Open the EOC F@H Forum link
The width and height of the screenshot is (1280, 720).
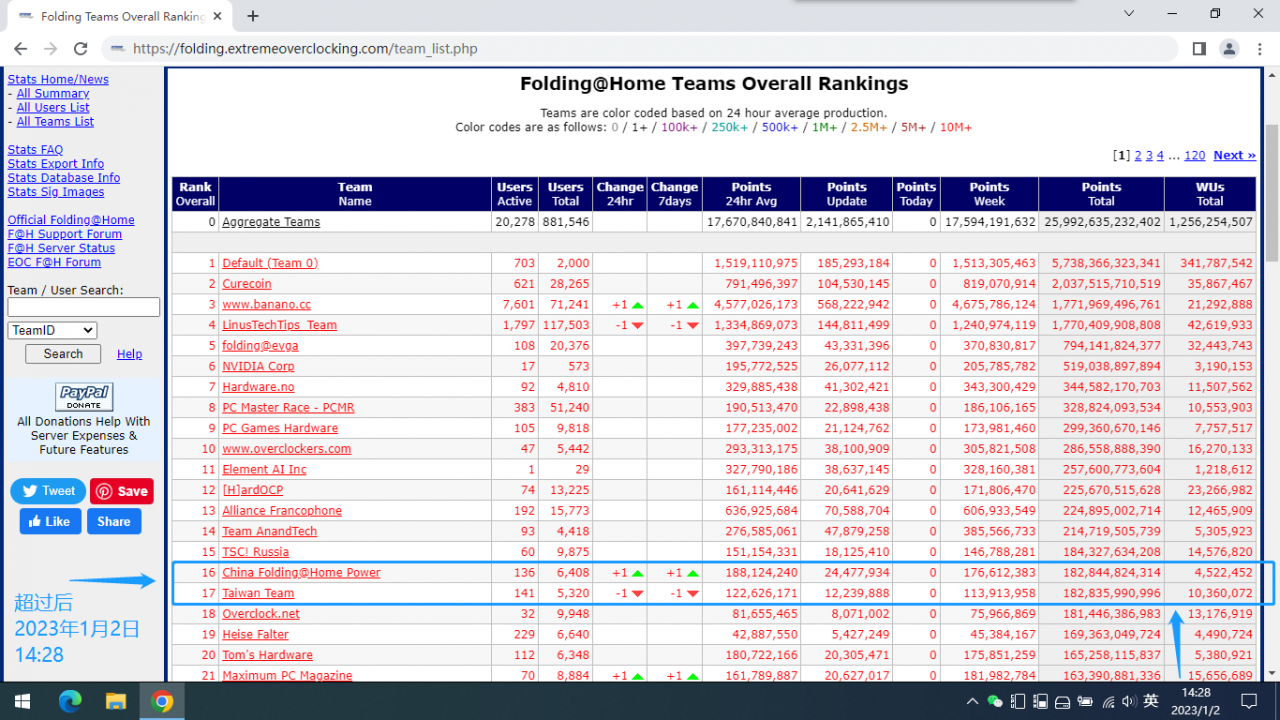pyautogui.click(x=54, y=262)
